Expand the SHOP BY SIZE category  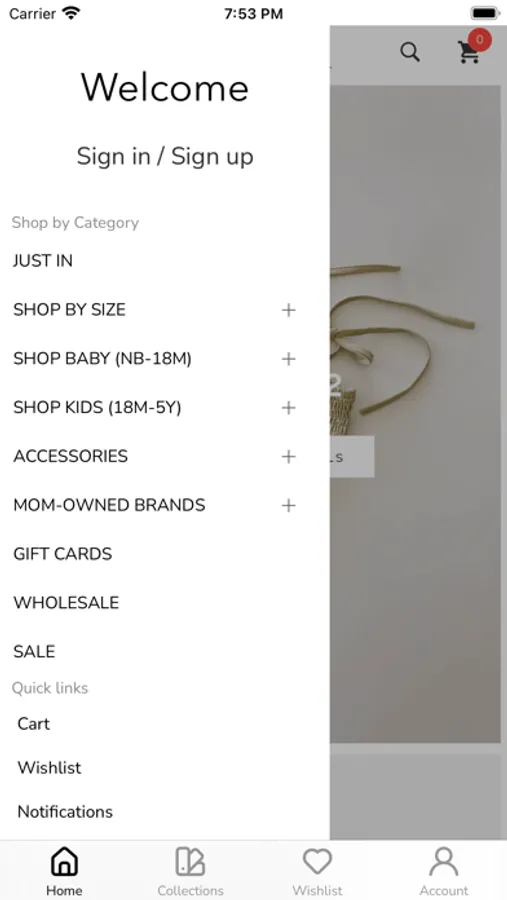pyautogui.click(x=288, y=310)
